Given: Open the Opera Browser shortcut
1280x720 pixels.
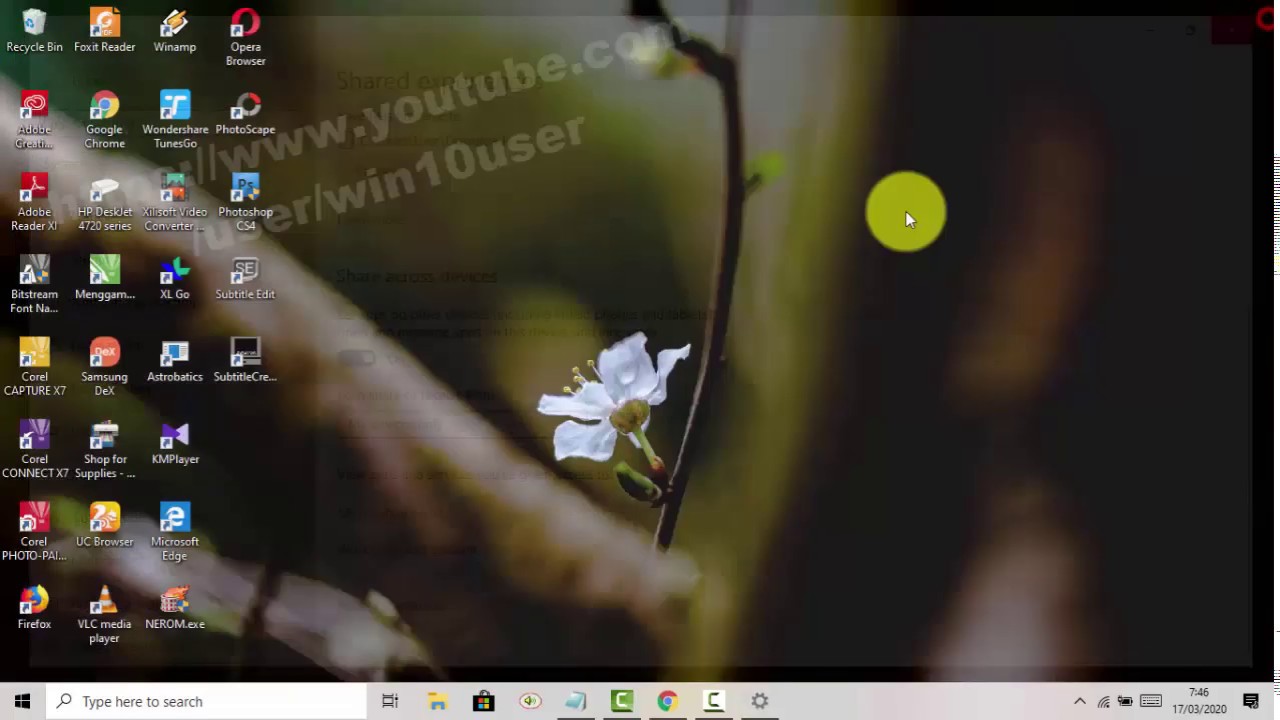Looking at the screenshot, I should (245, 38).
